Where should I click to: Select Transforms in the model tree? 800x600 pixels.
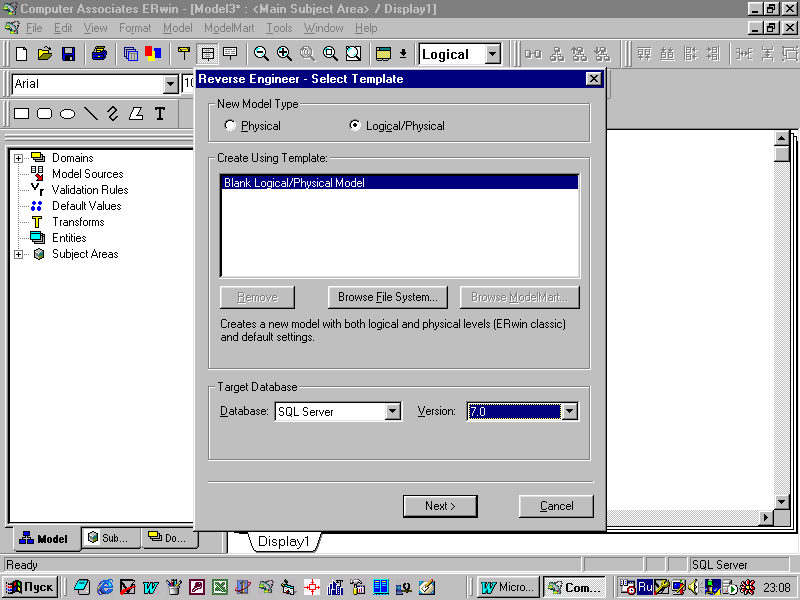pos(78,222)
